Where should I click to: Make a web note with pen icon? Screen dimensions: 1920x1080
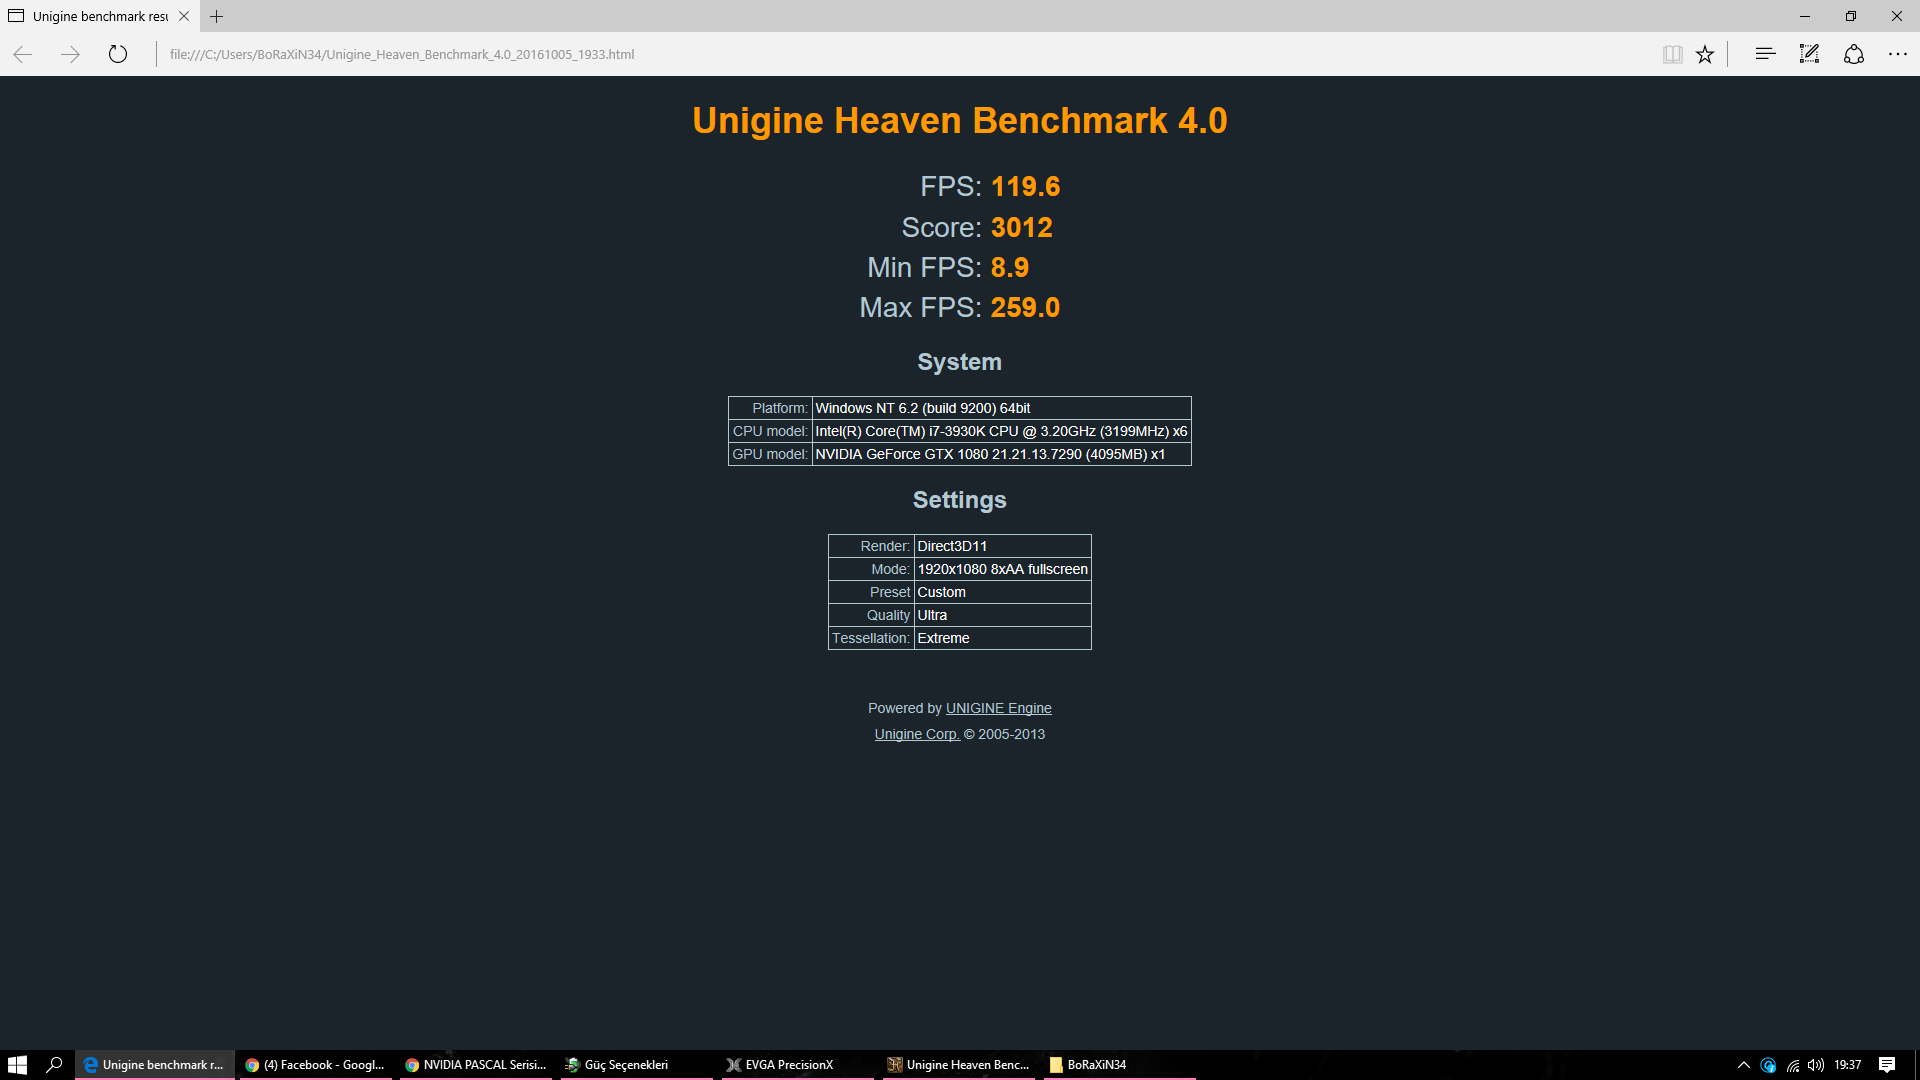click(1809, 54)
